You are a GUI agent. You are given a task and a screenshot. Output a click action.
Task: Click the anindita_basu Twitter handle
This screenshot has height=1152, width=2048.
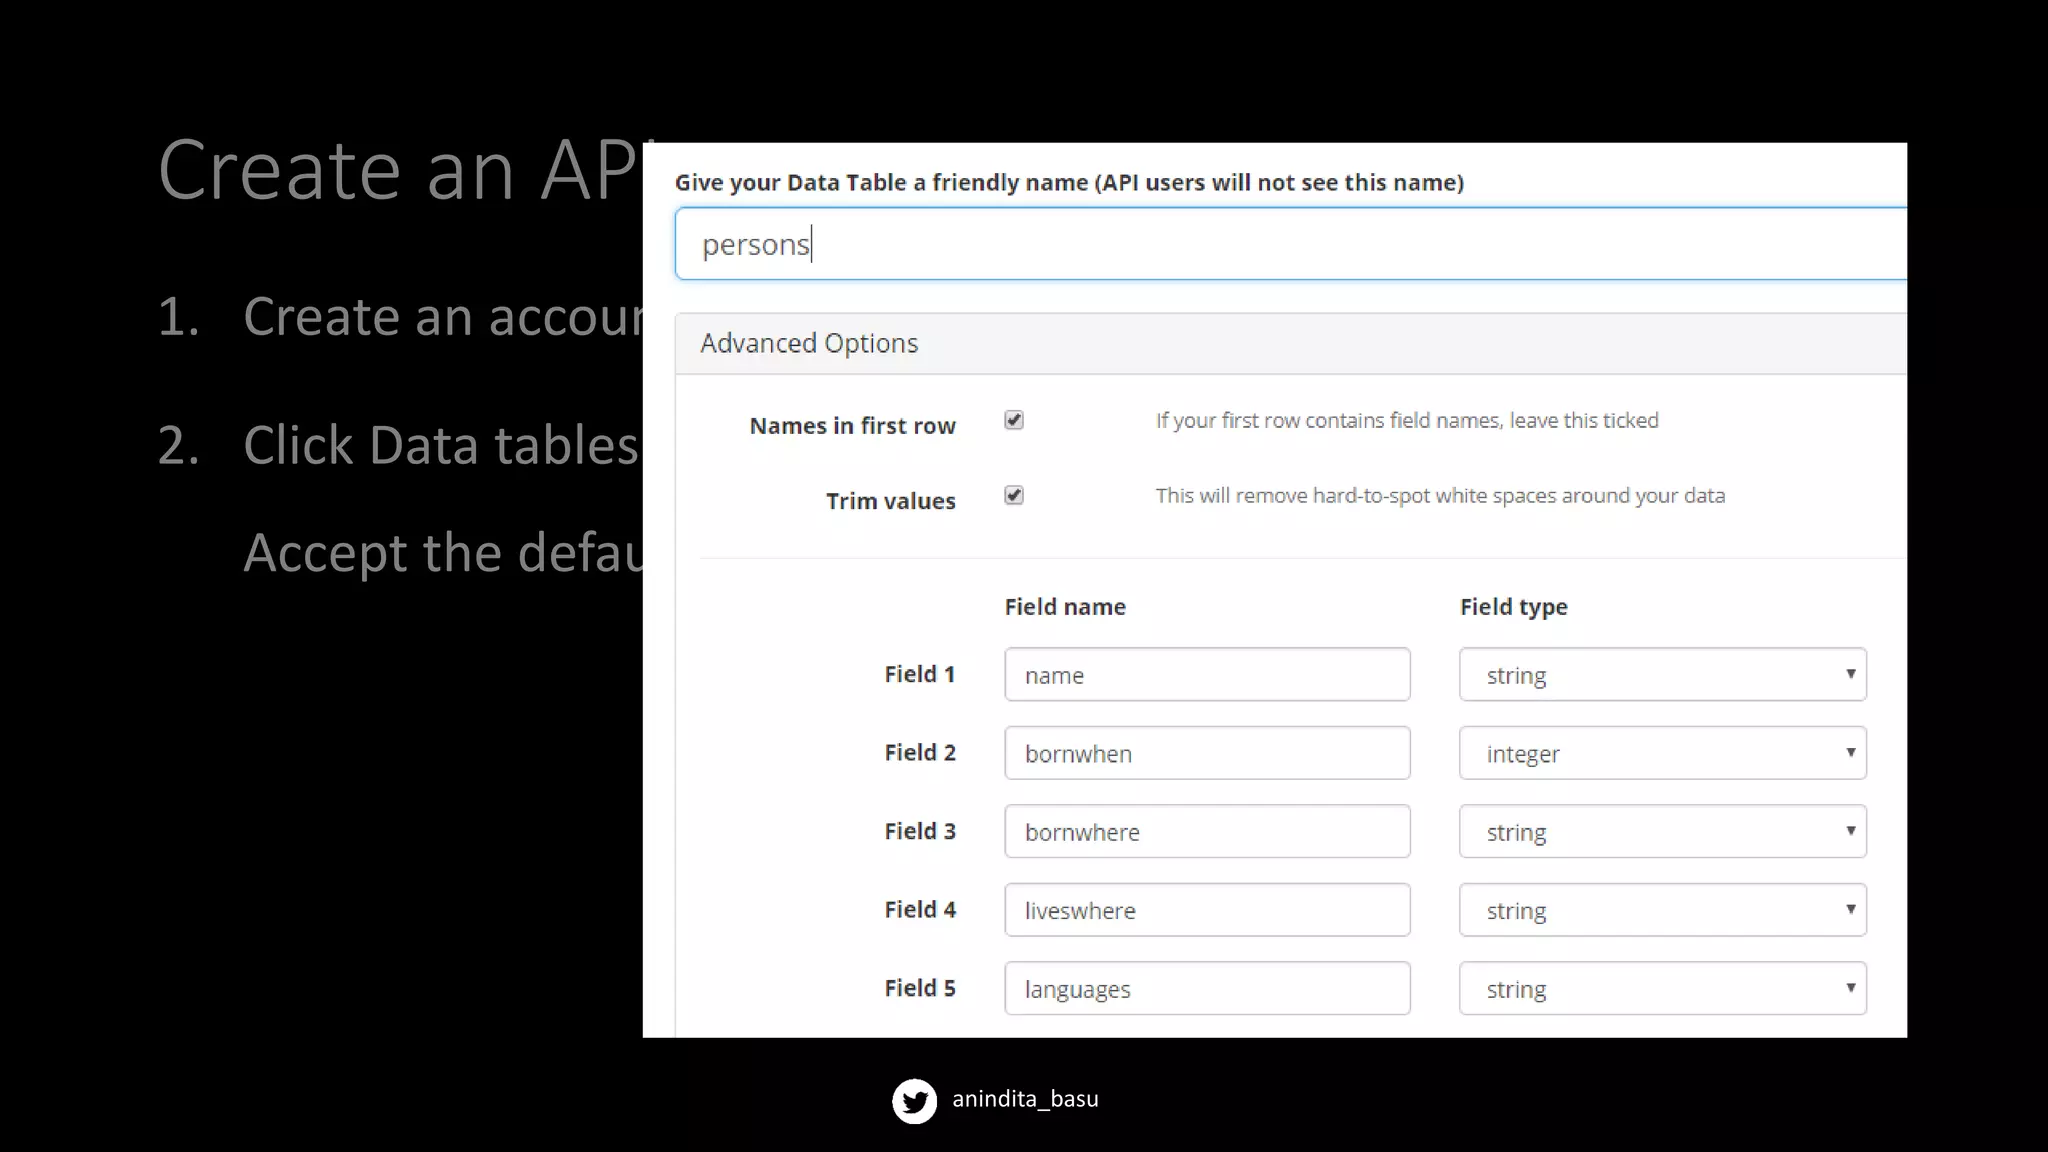pyautogui.click(x=1025, y=1099)
